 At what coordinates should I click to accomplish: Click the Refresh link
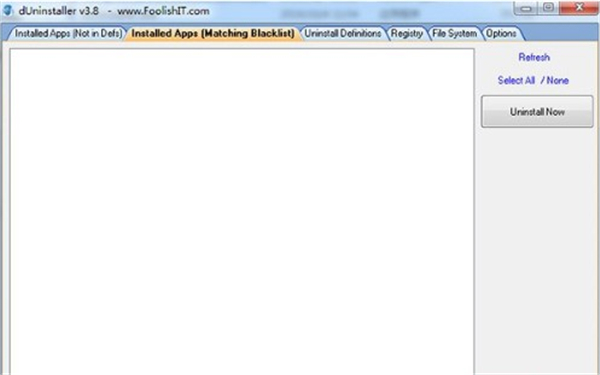point(534,57)
